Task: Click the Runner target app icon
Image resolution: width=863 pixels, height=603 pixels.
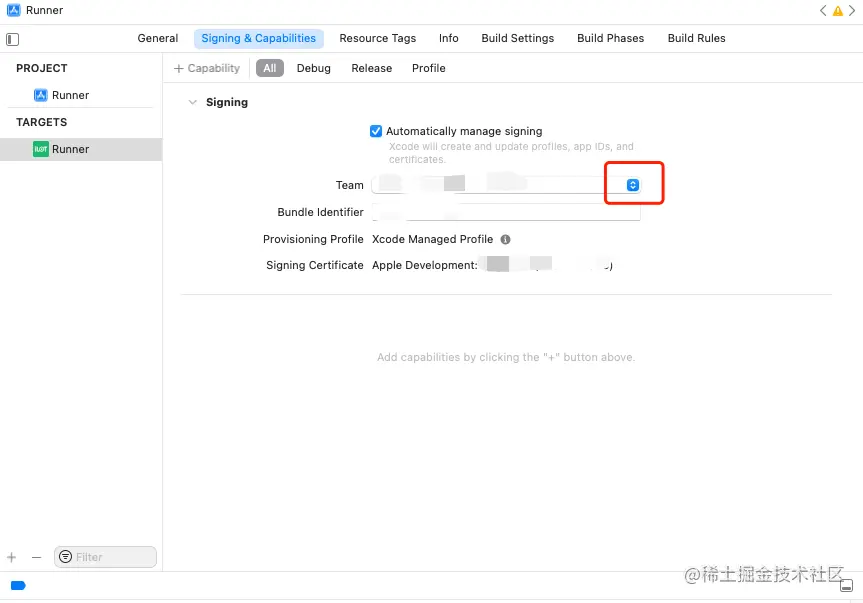Action: [x=41, y=149]
